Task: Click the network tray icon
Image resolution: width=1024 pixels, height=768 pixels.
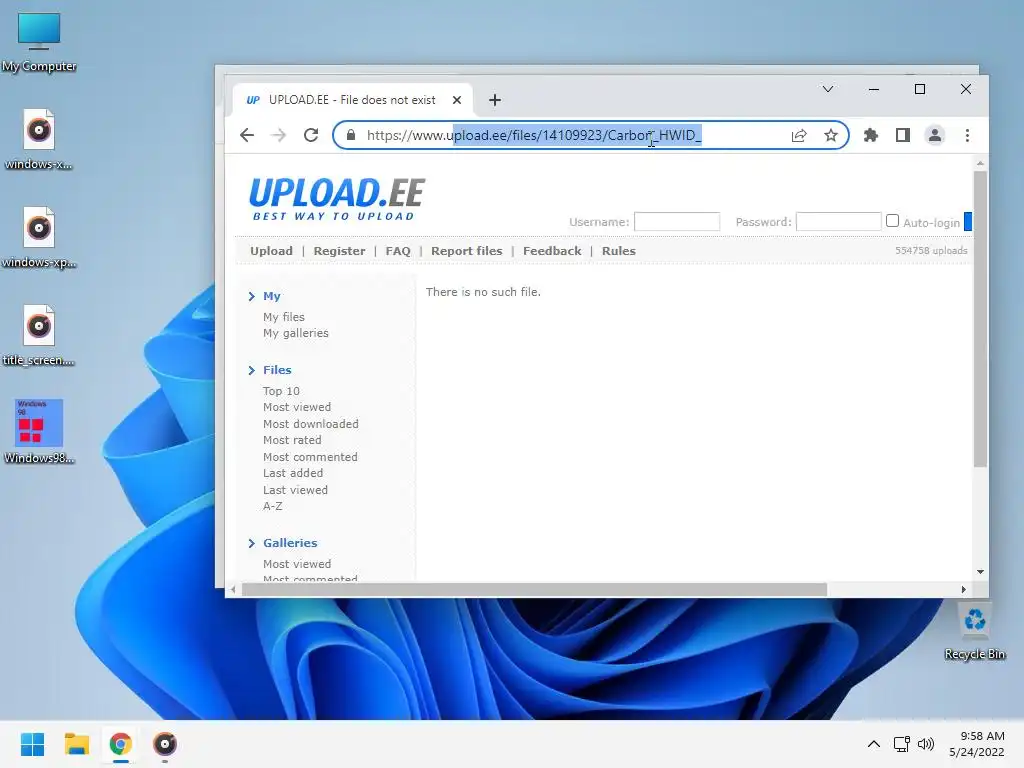Action: pos(902,744)
